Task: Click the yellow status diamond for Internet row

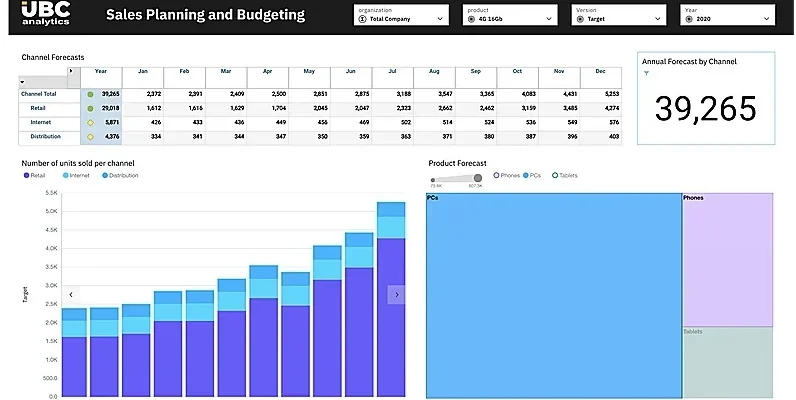Action: click(90, 122)
